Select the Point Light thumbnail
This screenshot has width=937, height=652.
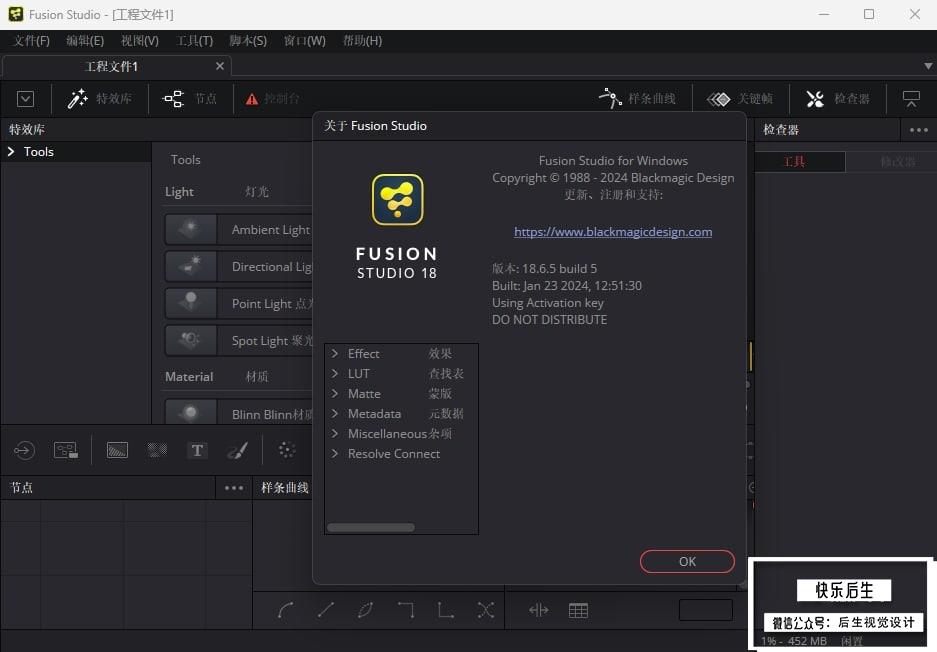pyautogui.click(x=191, y=304)
